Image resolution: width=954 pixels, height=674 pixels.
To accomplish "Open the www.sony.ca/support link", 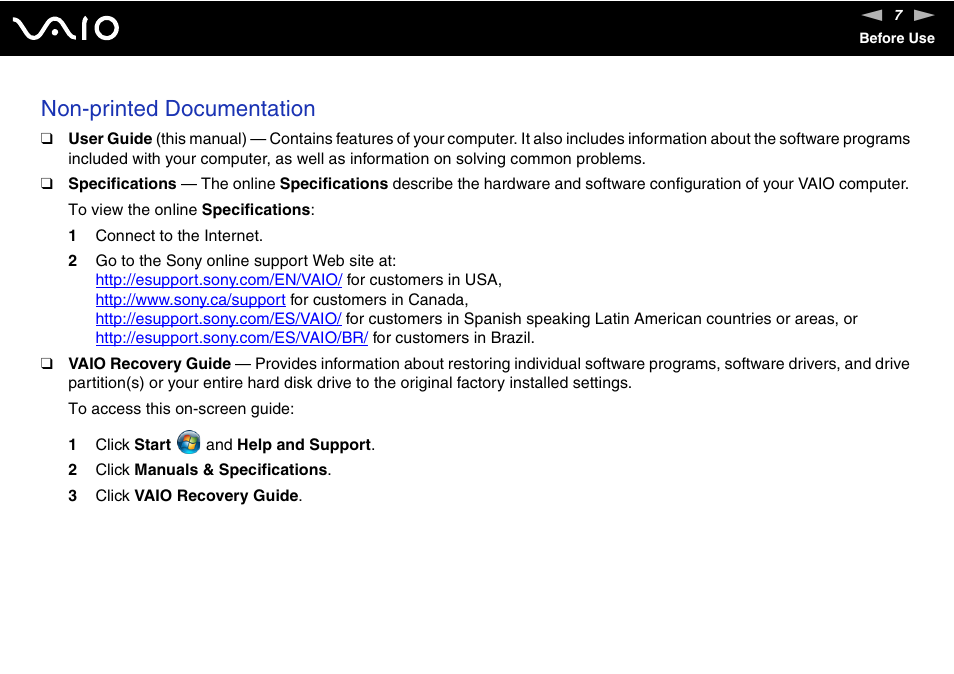I will tap(190, 300).
